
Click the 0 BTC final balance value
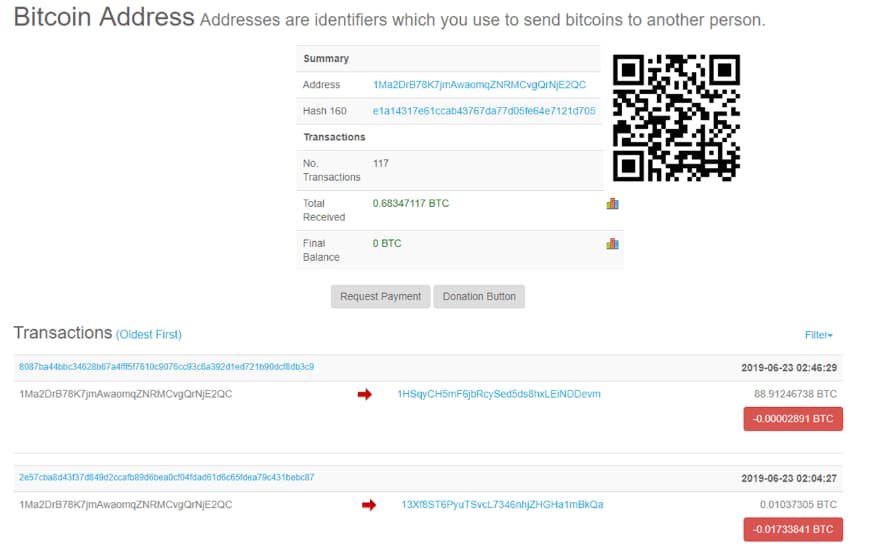point(387,243)
